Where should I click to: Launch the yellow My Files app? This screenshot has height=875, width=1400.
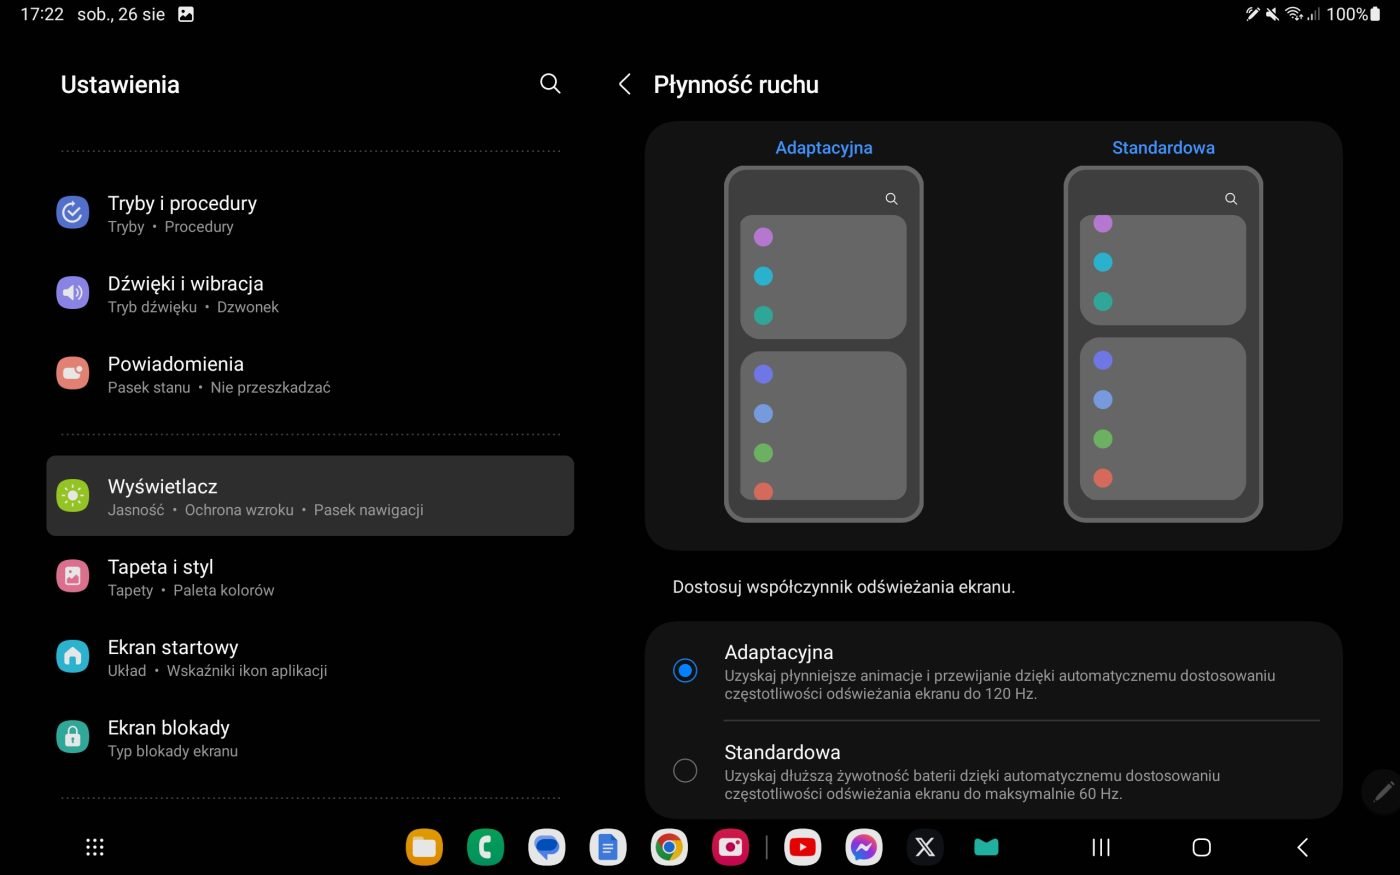pos(424,847)
